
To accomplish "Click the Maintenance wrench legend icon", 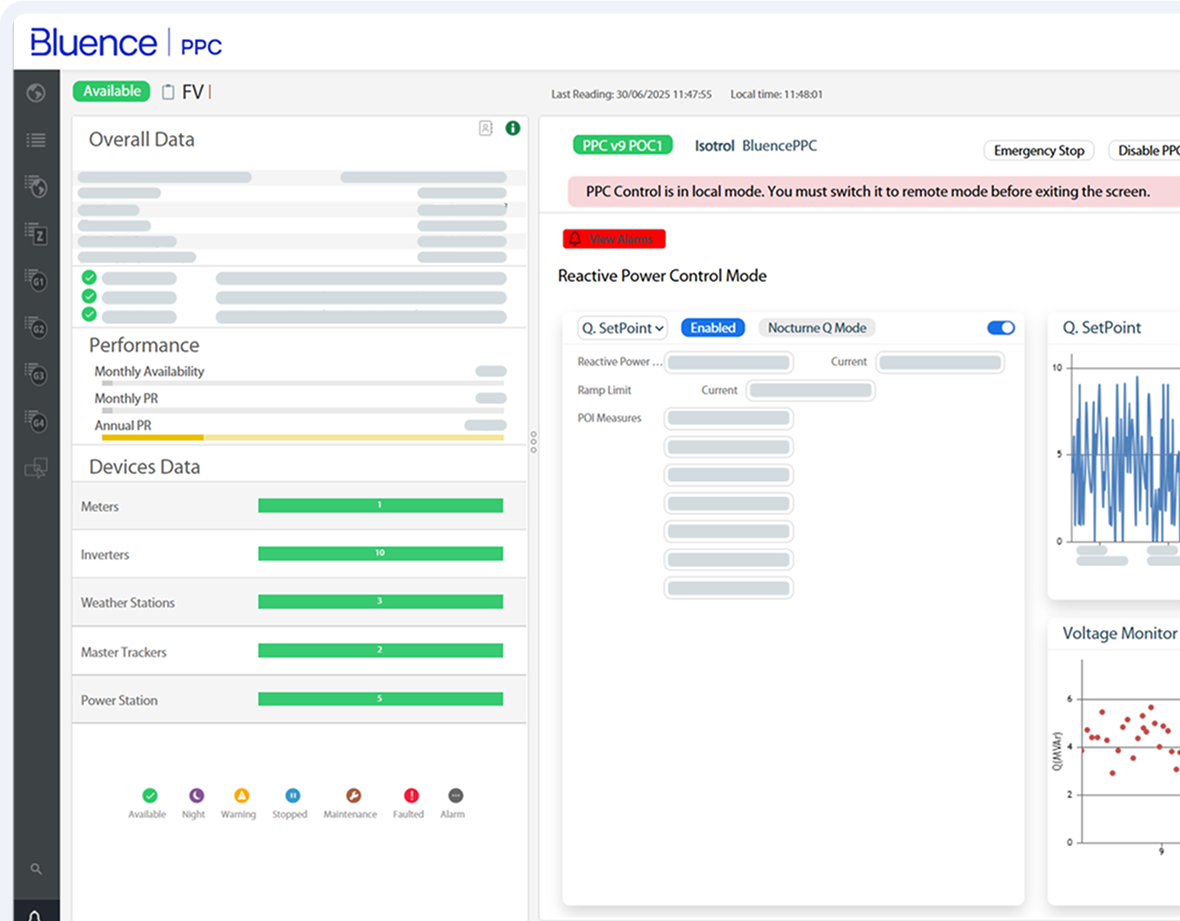I will [x=353, y=795].
